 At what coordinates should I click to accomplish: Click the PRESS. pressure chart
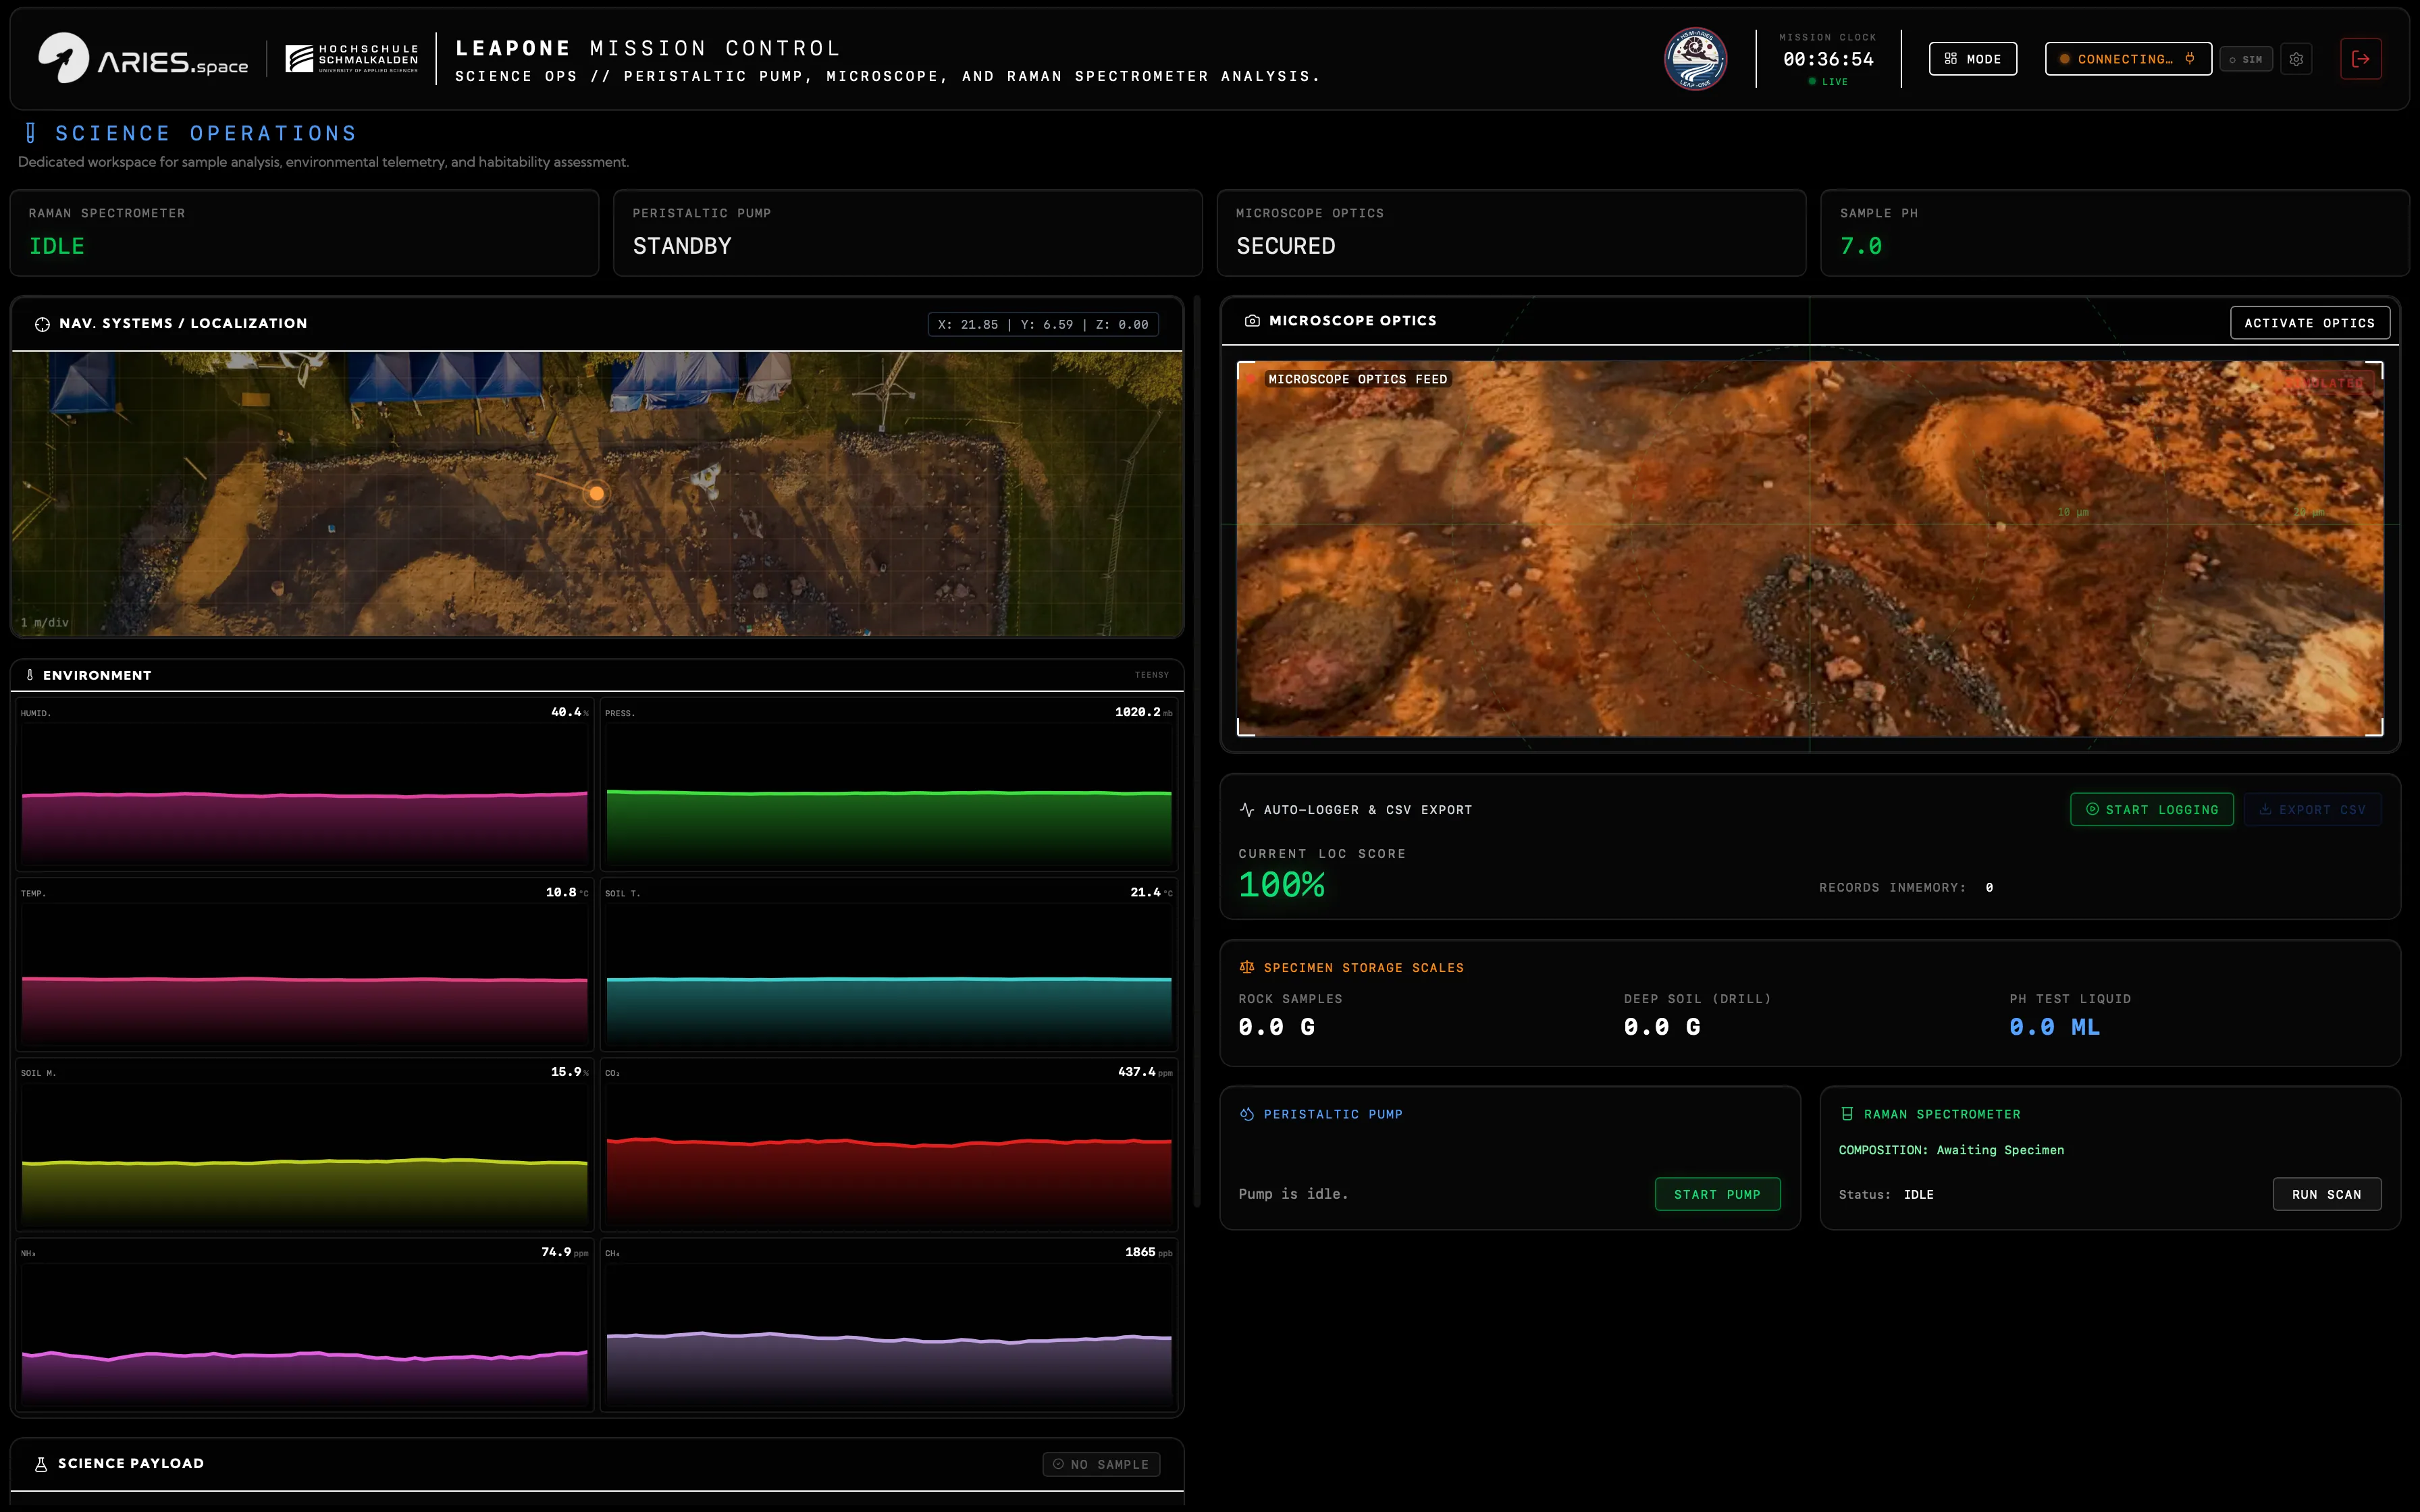[x=889, y=784]
